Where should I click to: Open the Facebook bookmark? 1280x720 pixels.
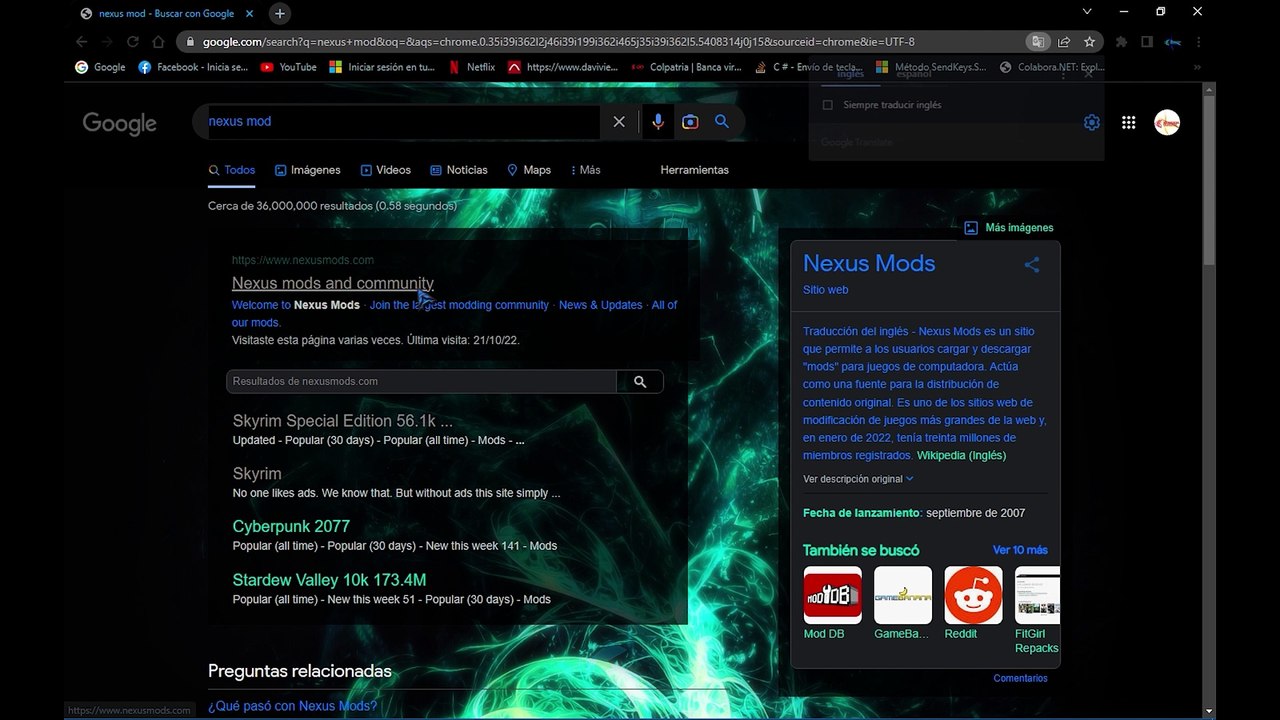[x=193, y=67]
